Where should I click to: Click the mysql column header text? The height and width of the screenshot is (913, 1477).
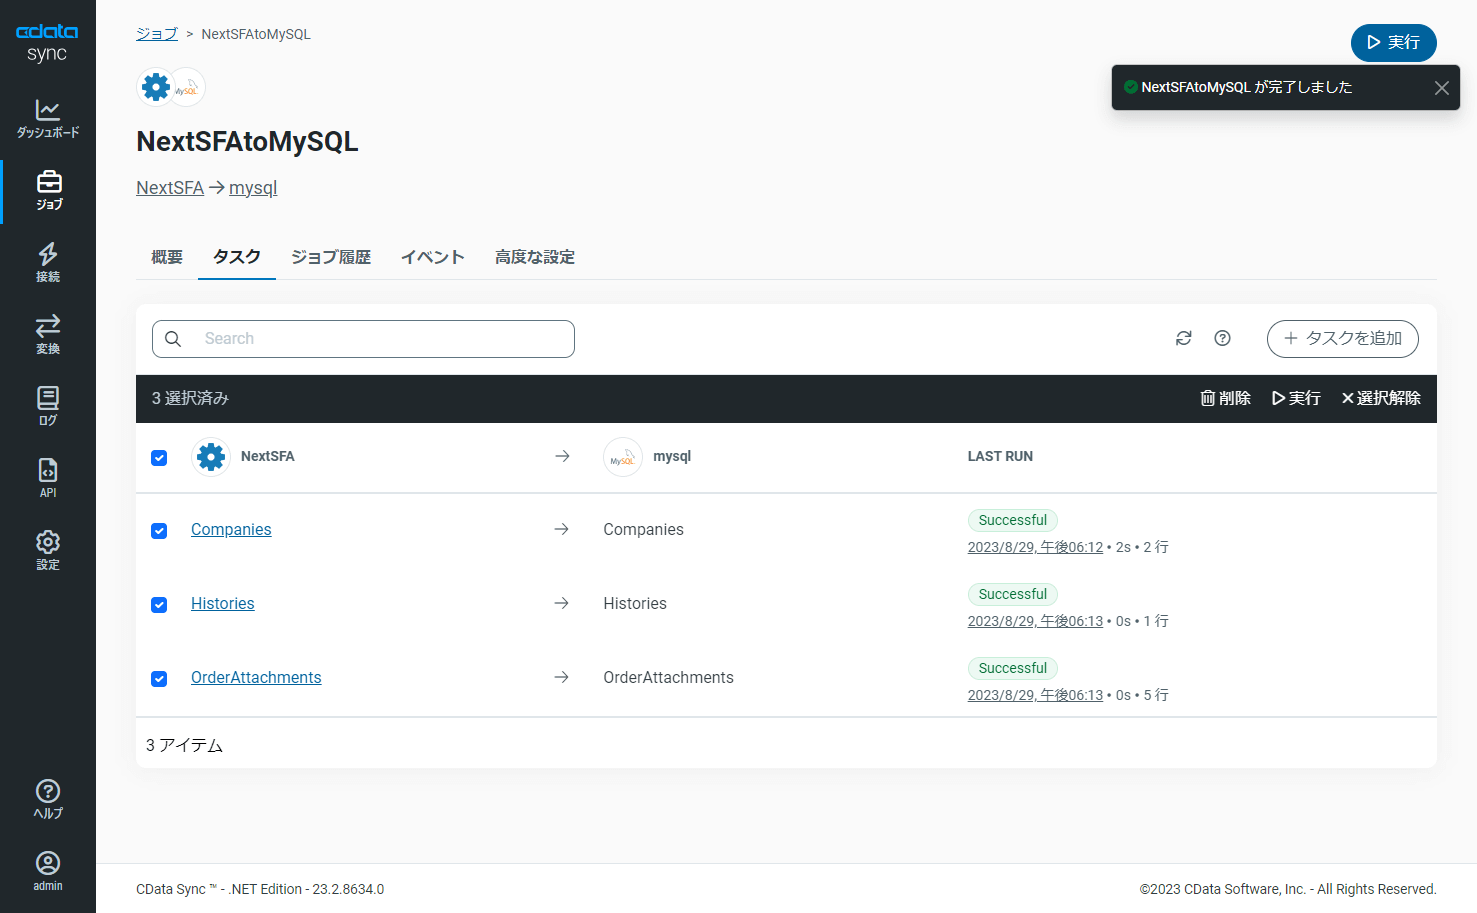click(x=672, y=456)
